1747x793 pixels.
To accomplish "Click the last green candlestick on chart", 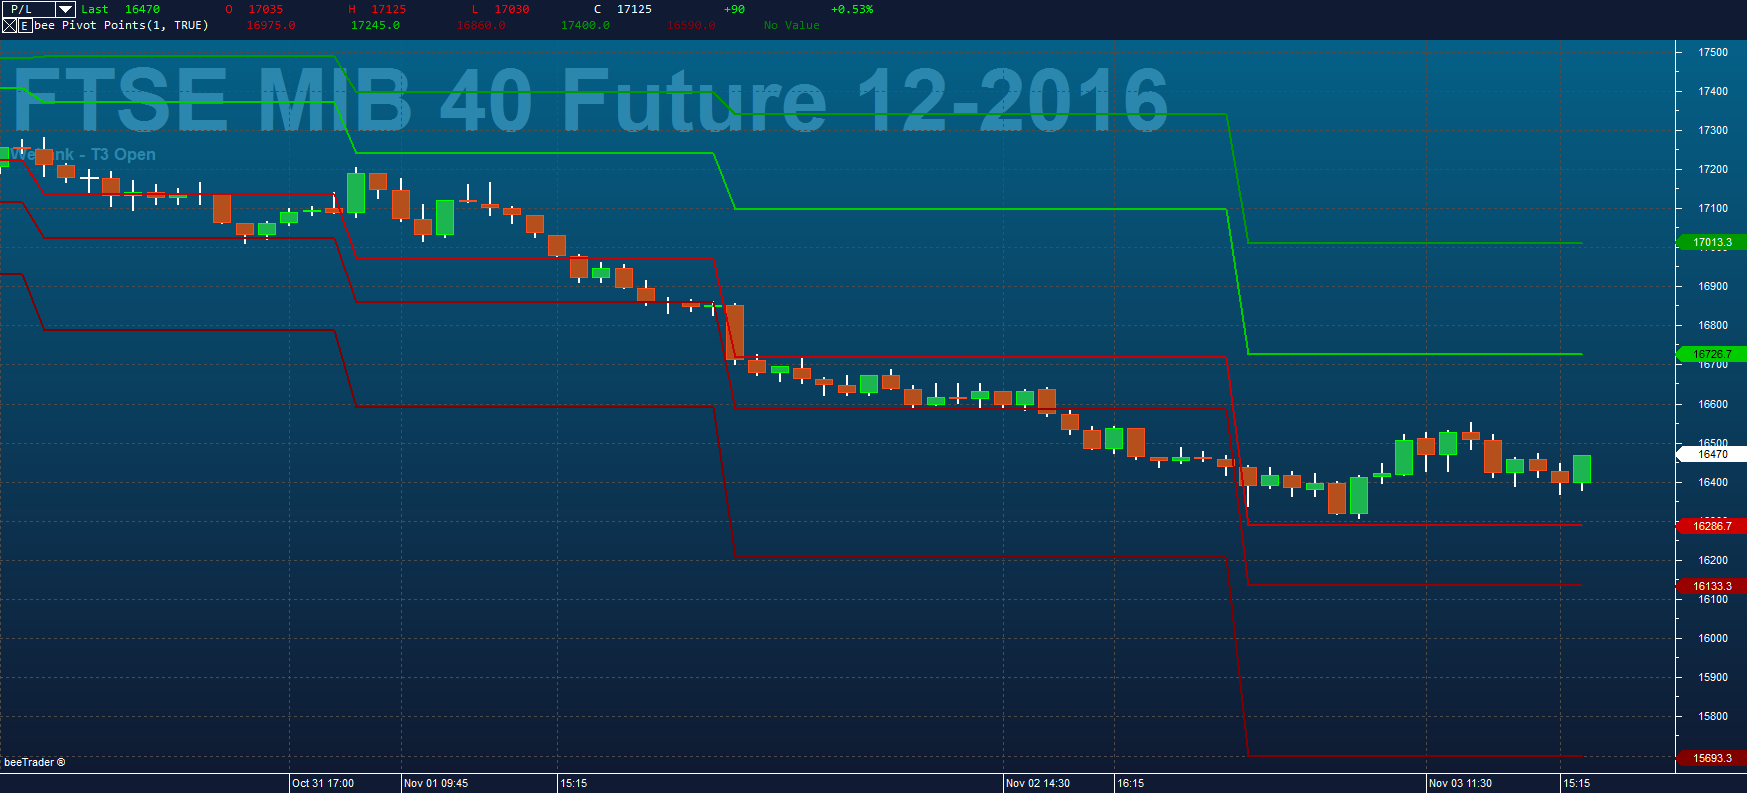I will click(x=1582, y=469).
